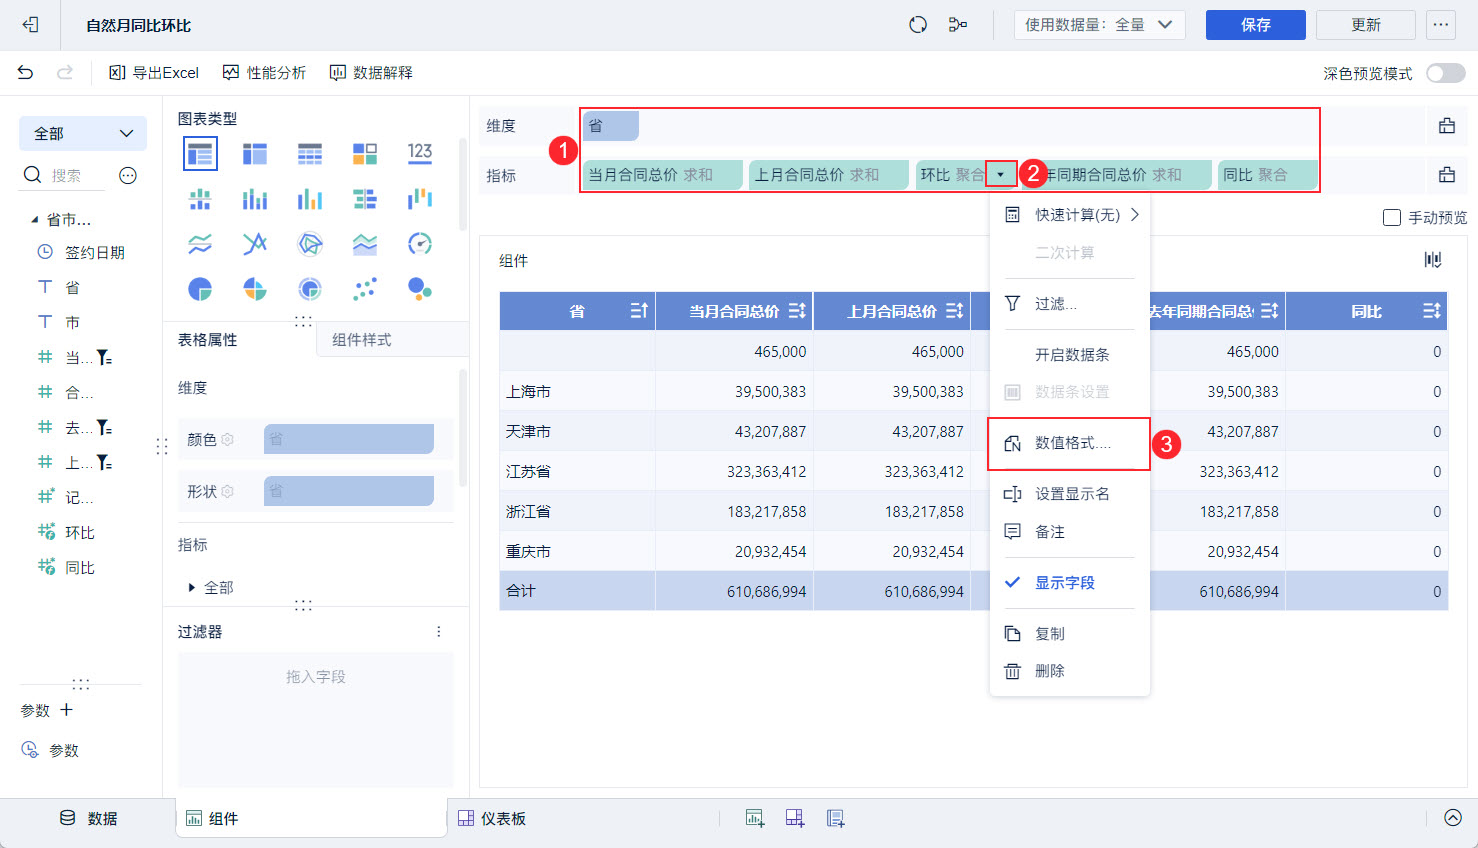Click the 保存 save button
The height and width of the screenshot is (848, 1478).
(x=1256, y=25)
